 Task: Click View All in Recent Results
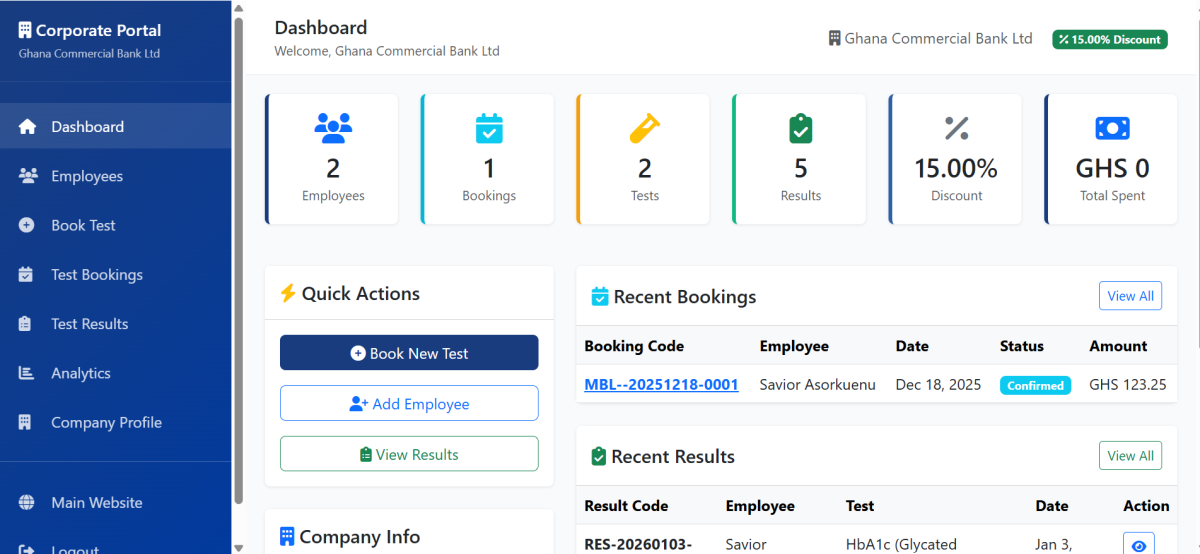pos(1130,456)
